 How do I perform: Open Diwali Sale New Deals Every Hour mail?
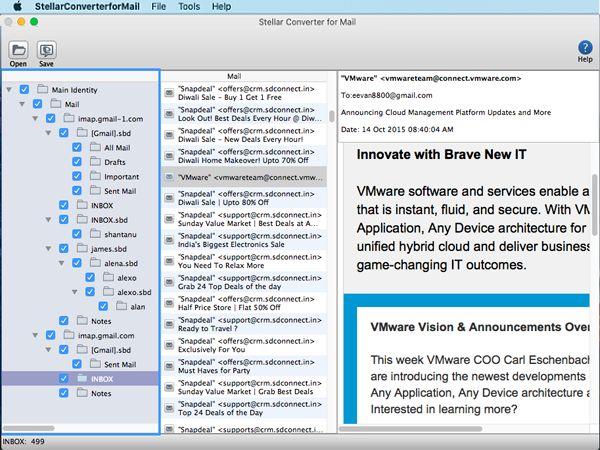coord(244,135)
